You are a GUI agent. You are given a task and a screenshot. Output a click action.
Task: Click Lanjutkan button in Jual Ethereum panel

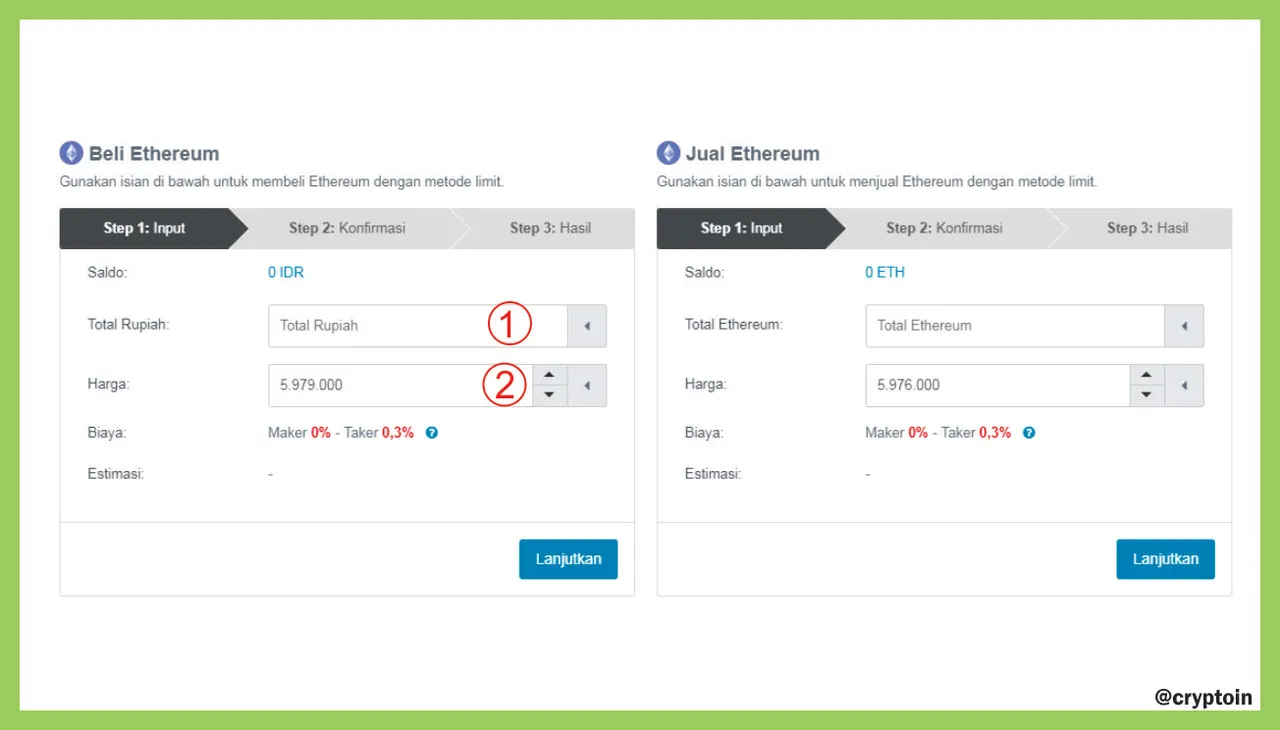[1165, 559]
